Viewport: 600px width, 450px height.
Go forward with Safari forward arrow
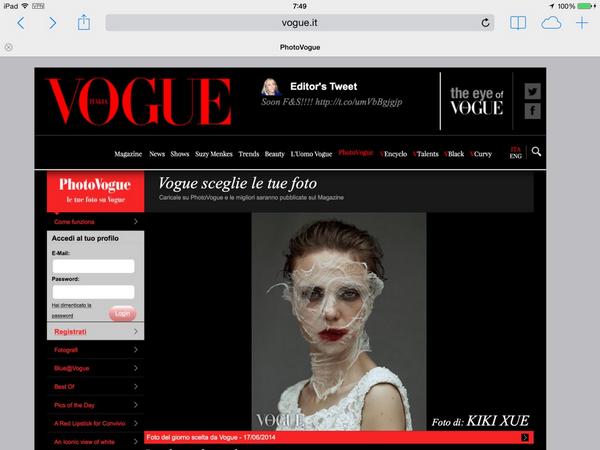[x=52, y=23]
